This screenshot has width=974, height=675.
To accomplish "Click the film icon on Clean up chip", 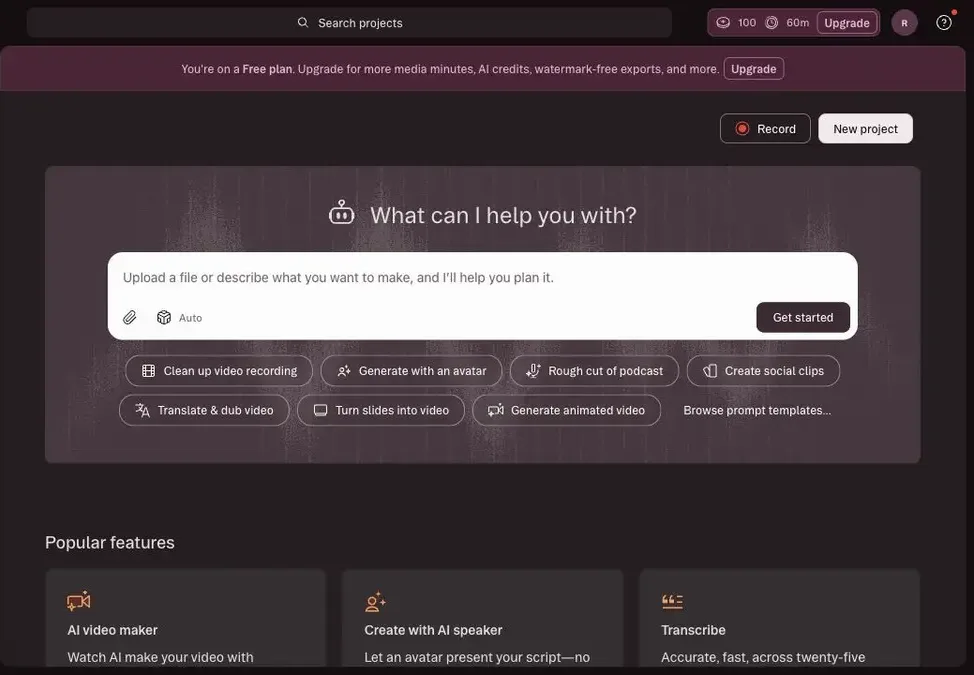I will pos(148,371).
